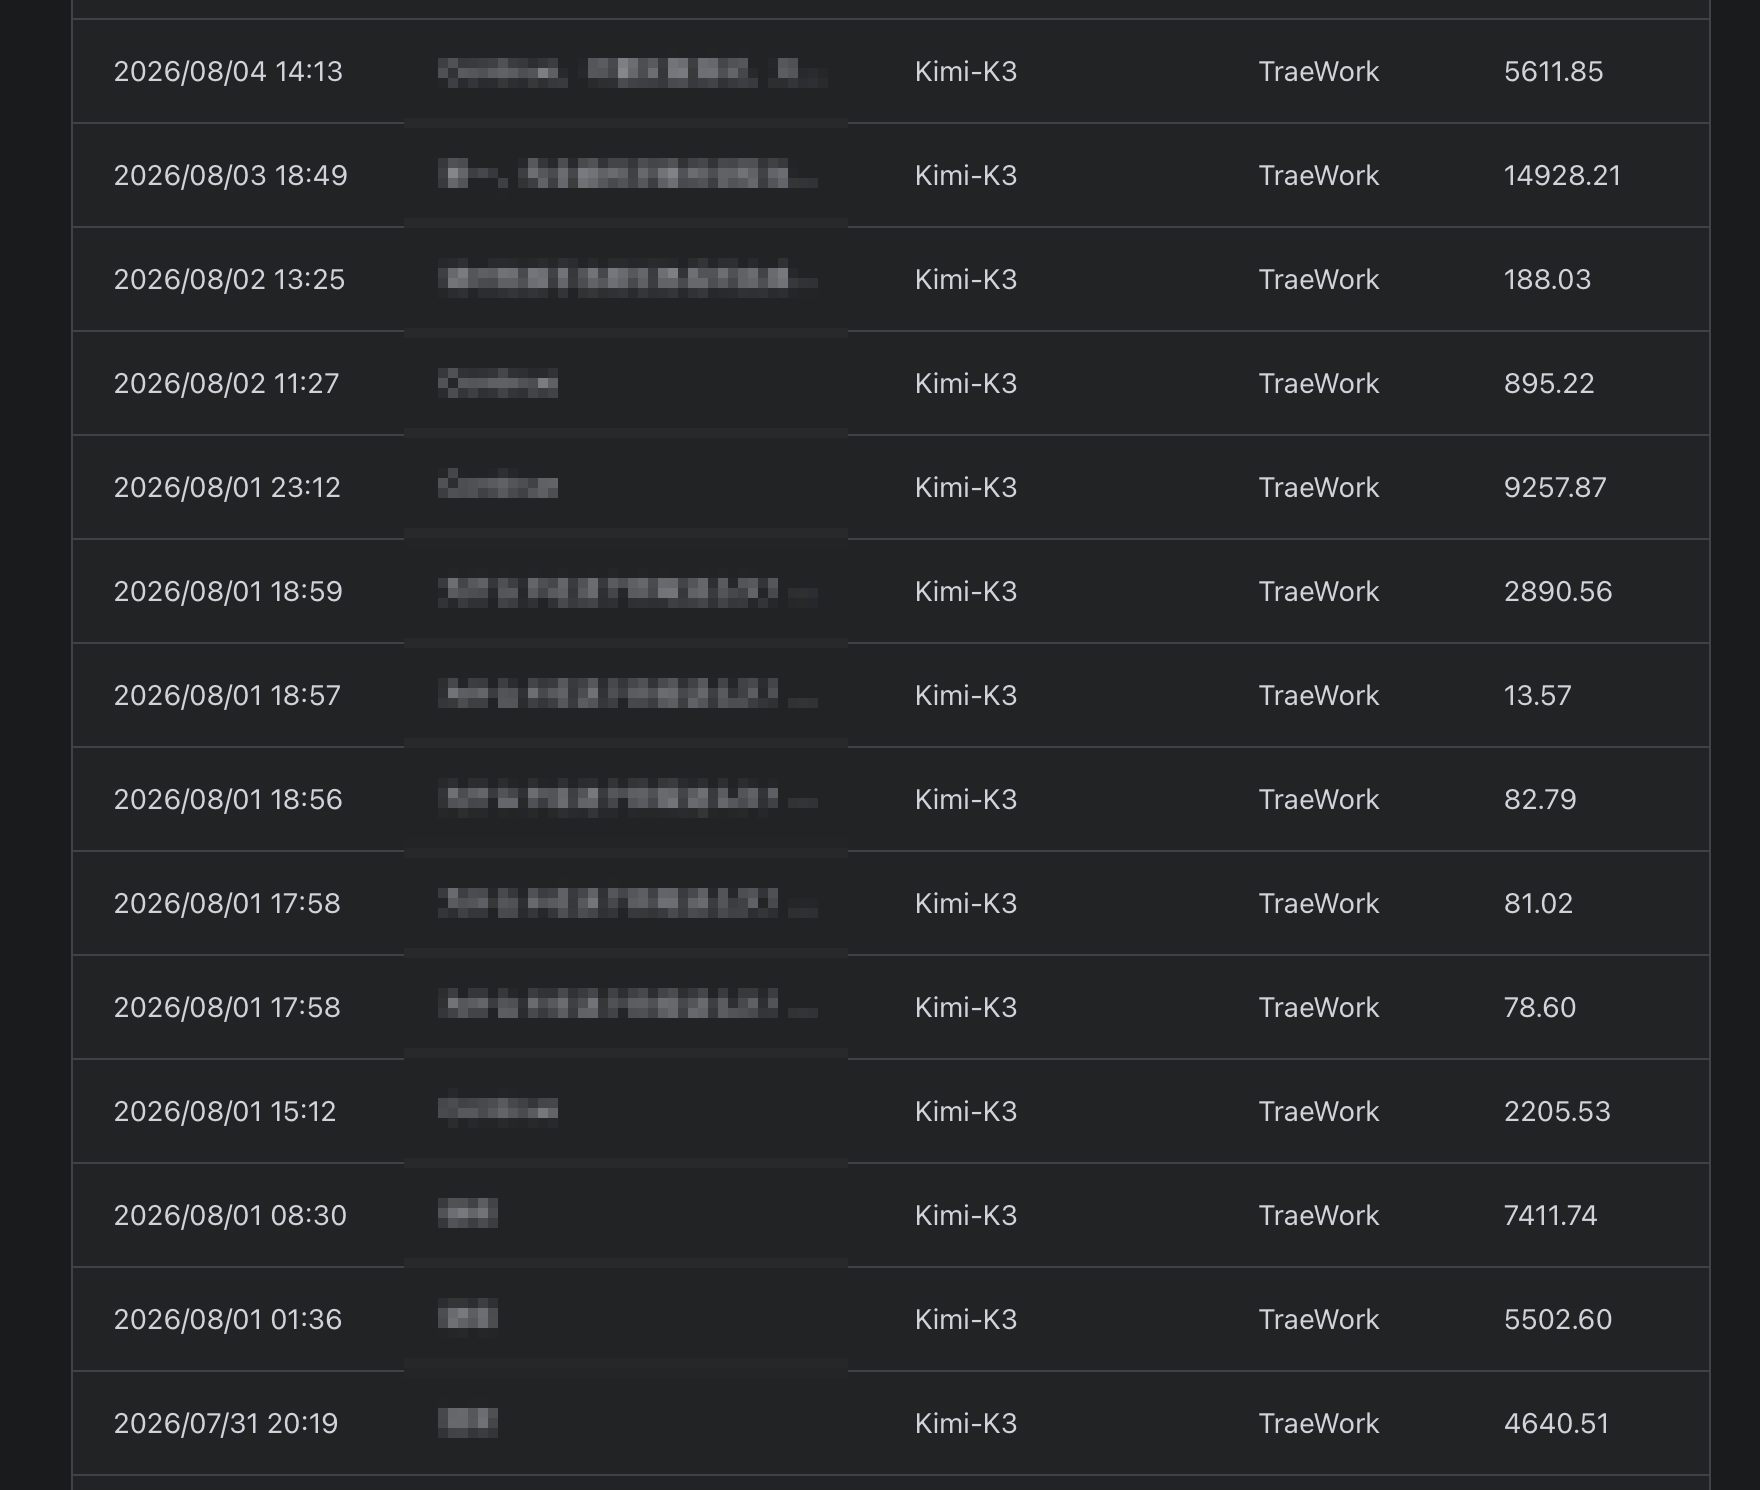The width and height of the screenshot is (1760, 1490).
Task: Select the 2026/08/02 13:25 timestamp
Action: pyautogui.click(x=229, y=280)
